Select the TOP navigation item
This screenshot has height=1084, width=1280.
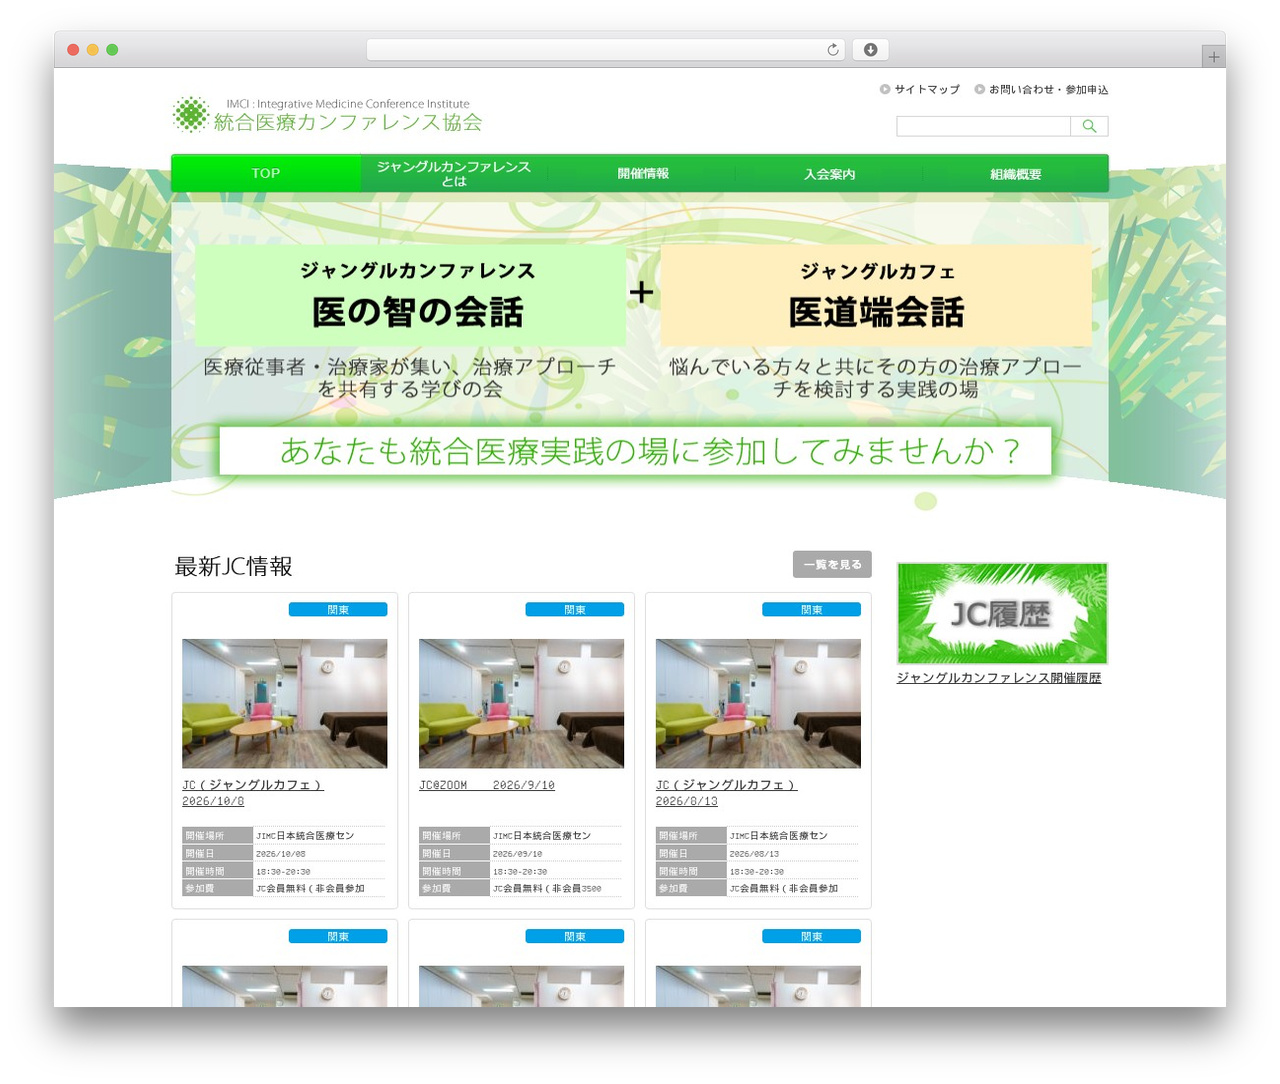pos(266,173)
